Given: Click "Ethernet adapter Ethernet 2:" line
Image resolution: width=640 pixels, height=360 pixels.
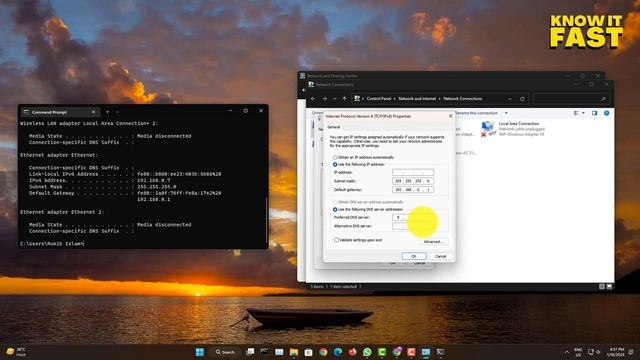Looking at the screenshot, I should [62, 212].
